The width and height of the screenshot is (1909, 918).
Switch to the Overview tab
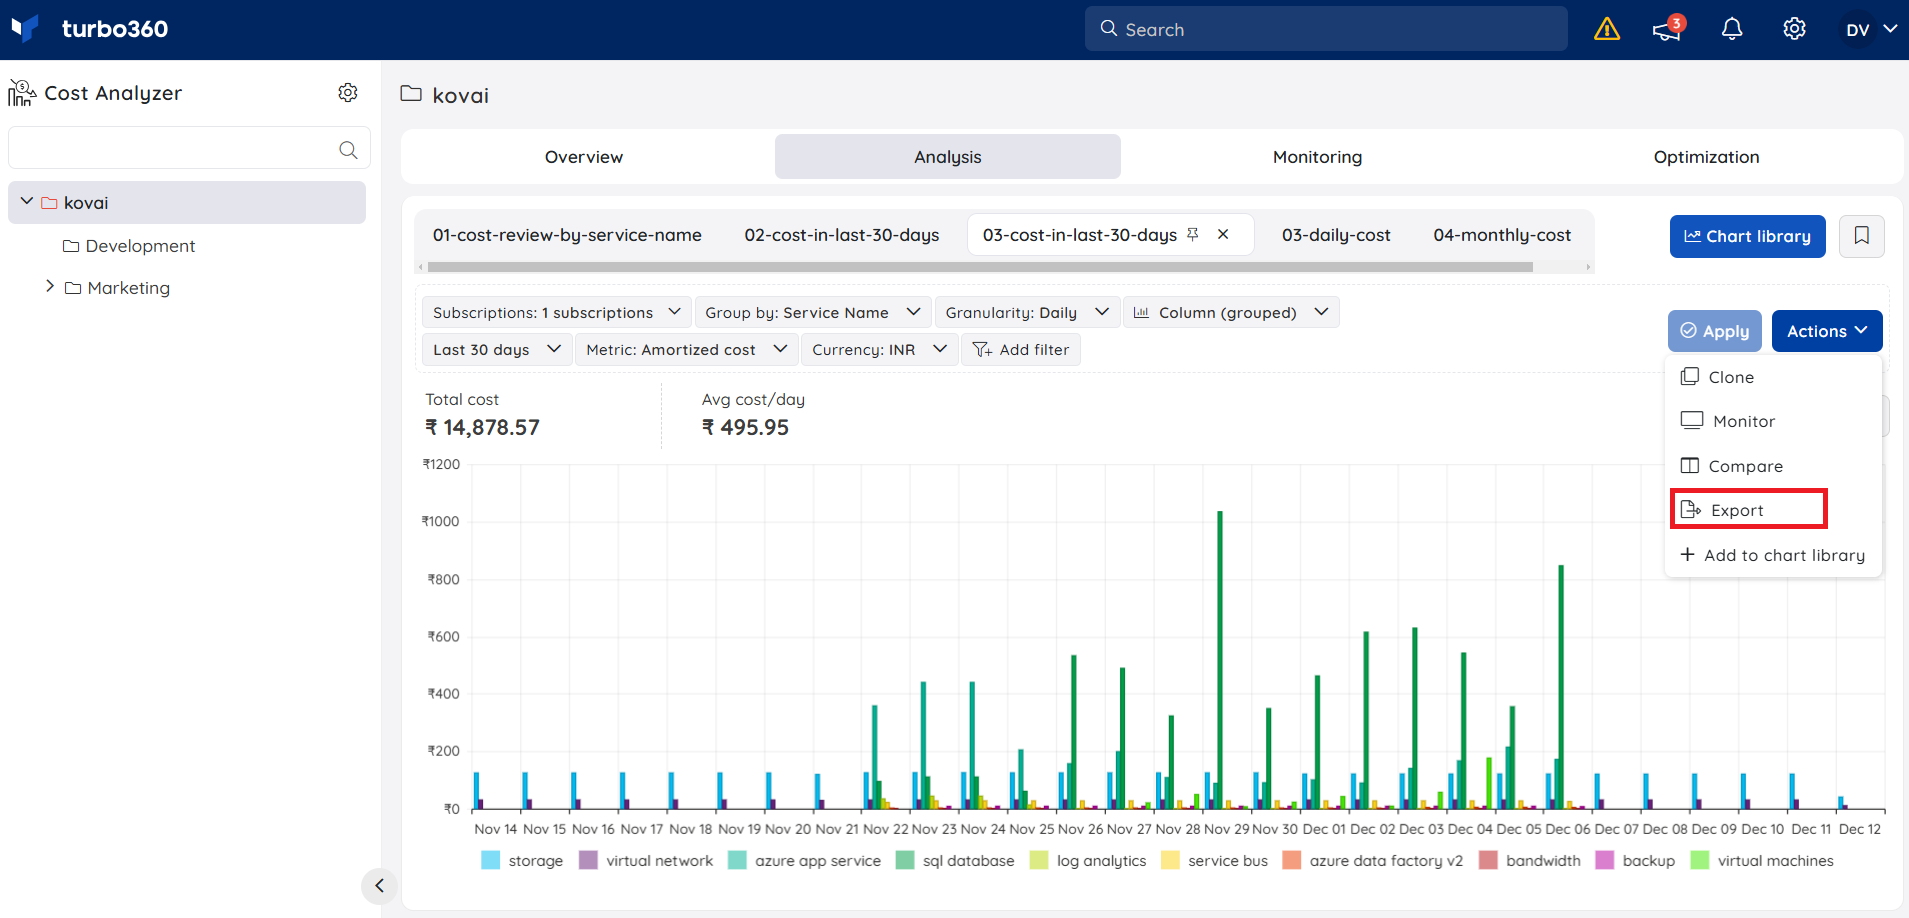[x=584, y=157]
